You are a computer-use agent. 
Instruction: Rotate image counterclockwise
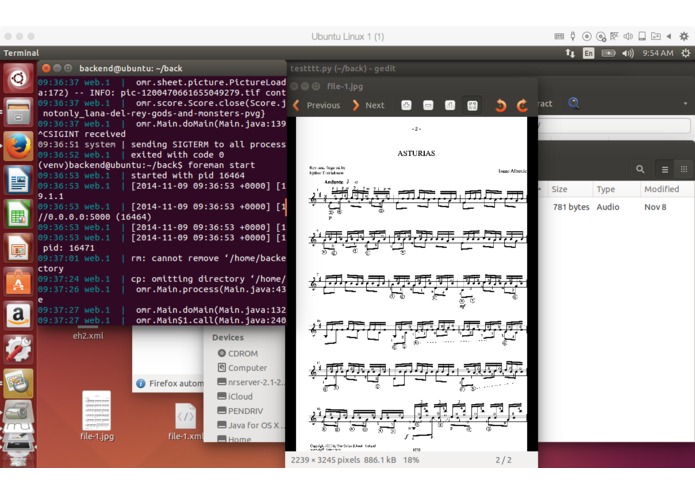500,105
